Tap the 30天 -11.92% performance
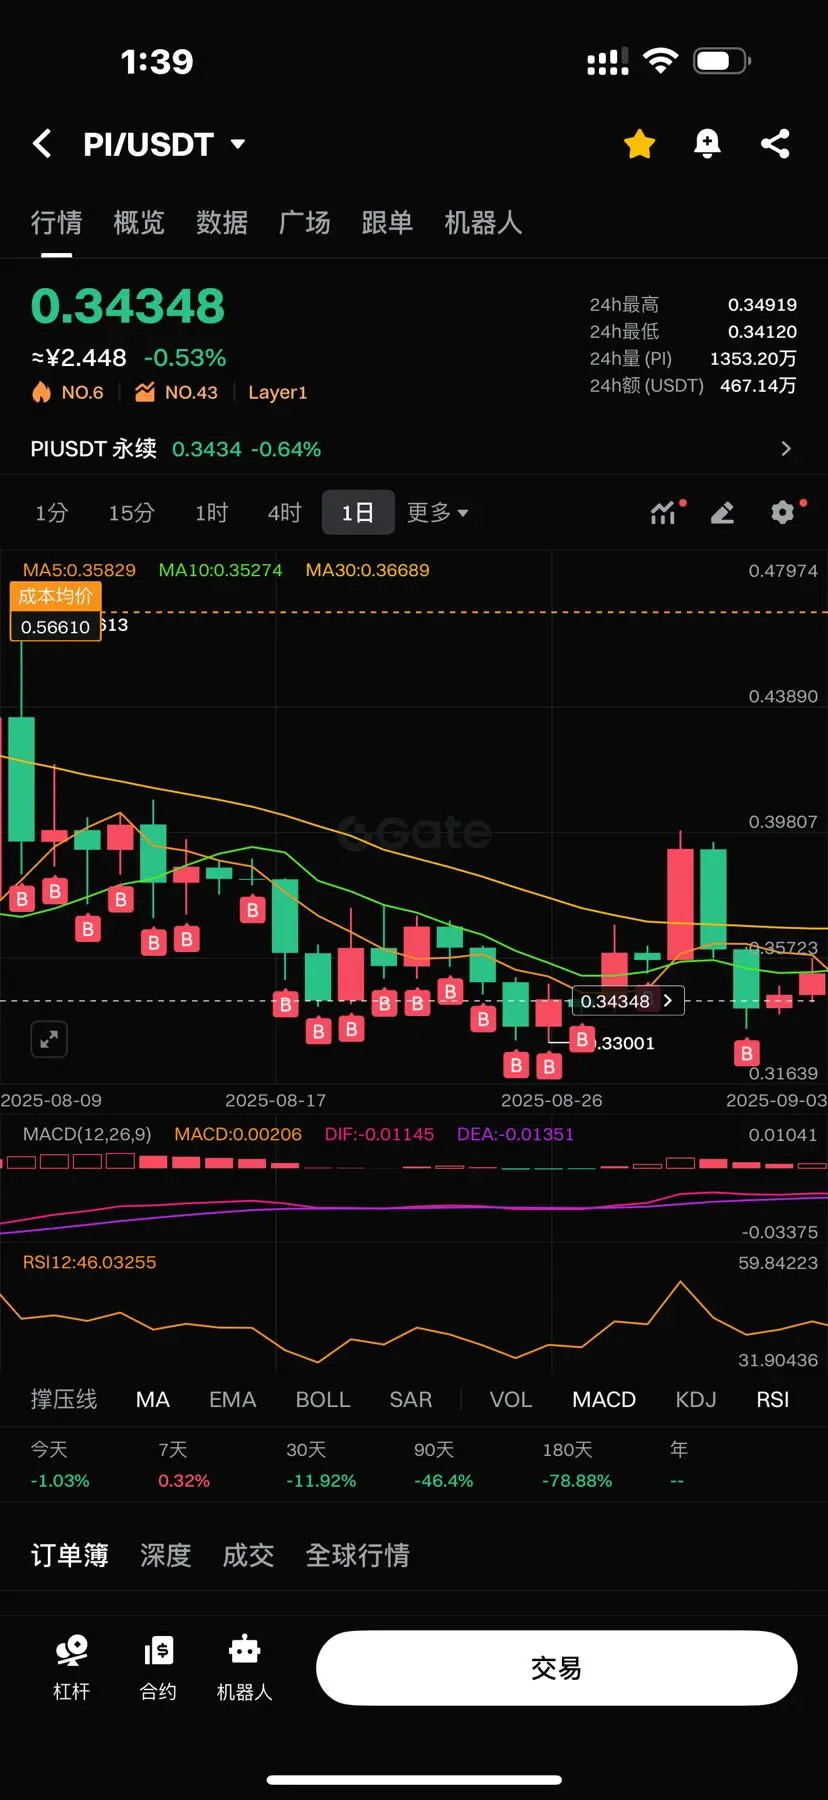The height and width of the screenshot is (1800, 828). 321,1465
